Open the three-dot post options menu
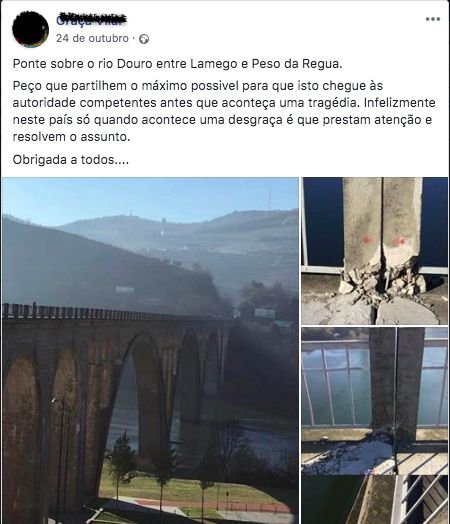Screen dimensions: 450x524 433,19
